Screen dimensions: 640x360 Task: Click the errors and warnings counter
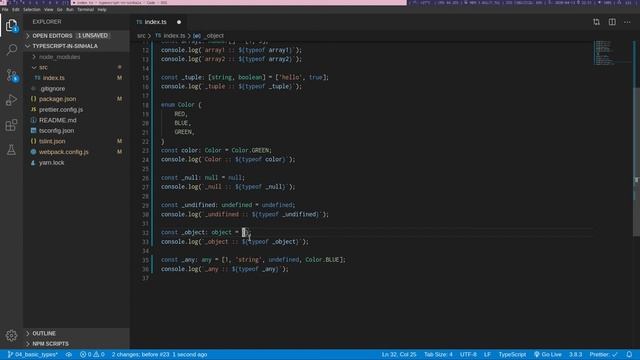92,354
